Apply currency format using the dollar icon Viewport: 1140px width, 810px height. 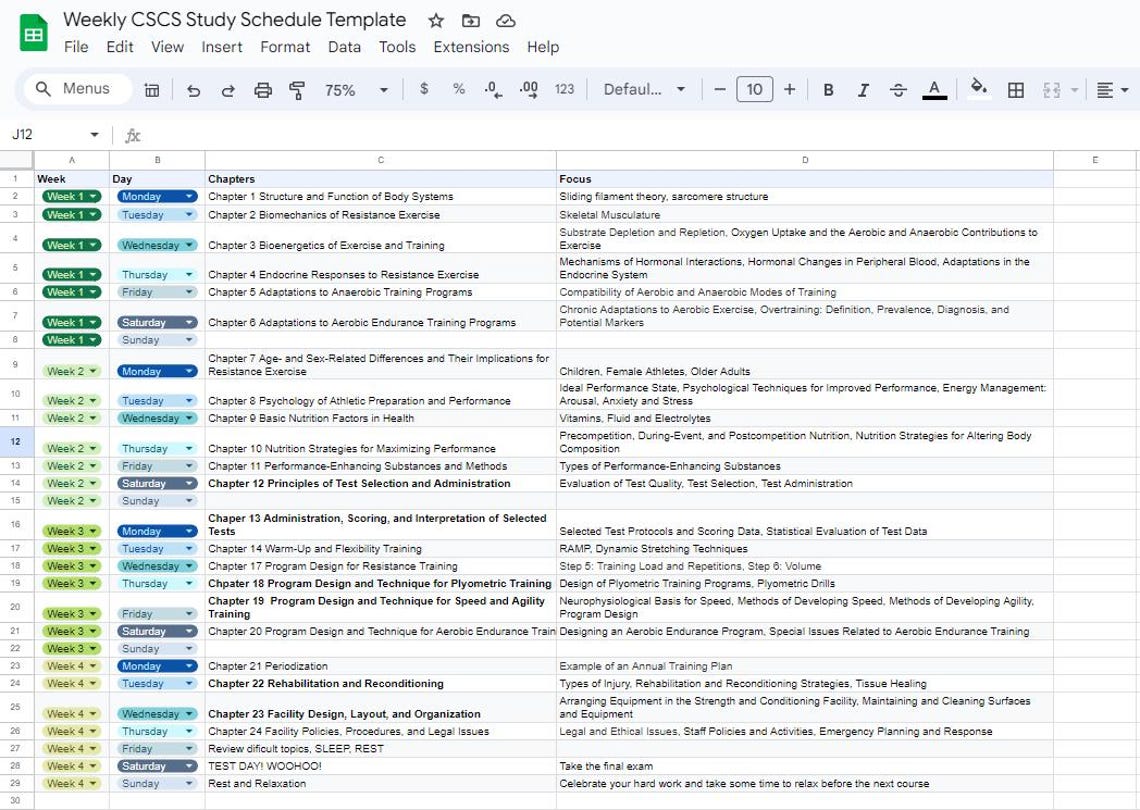coord(424,89)
